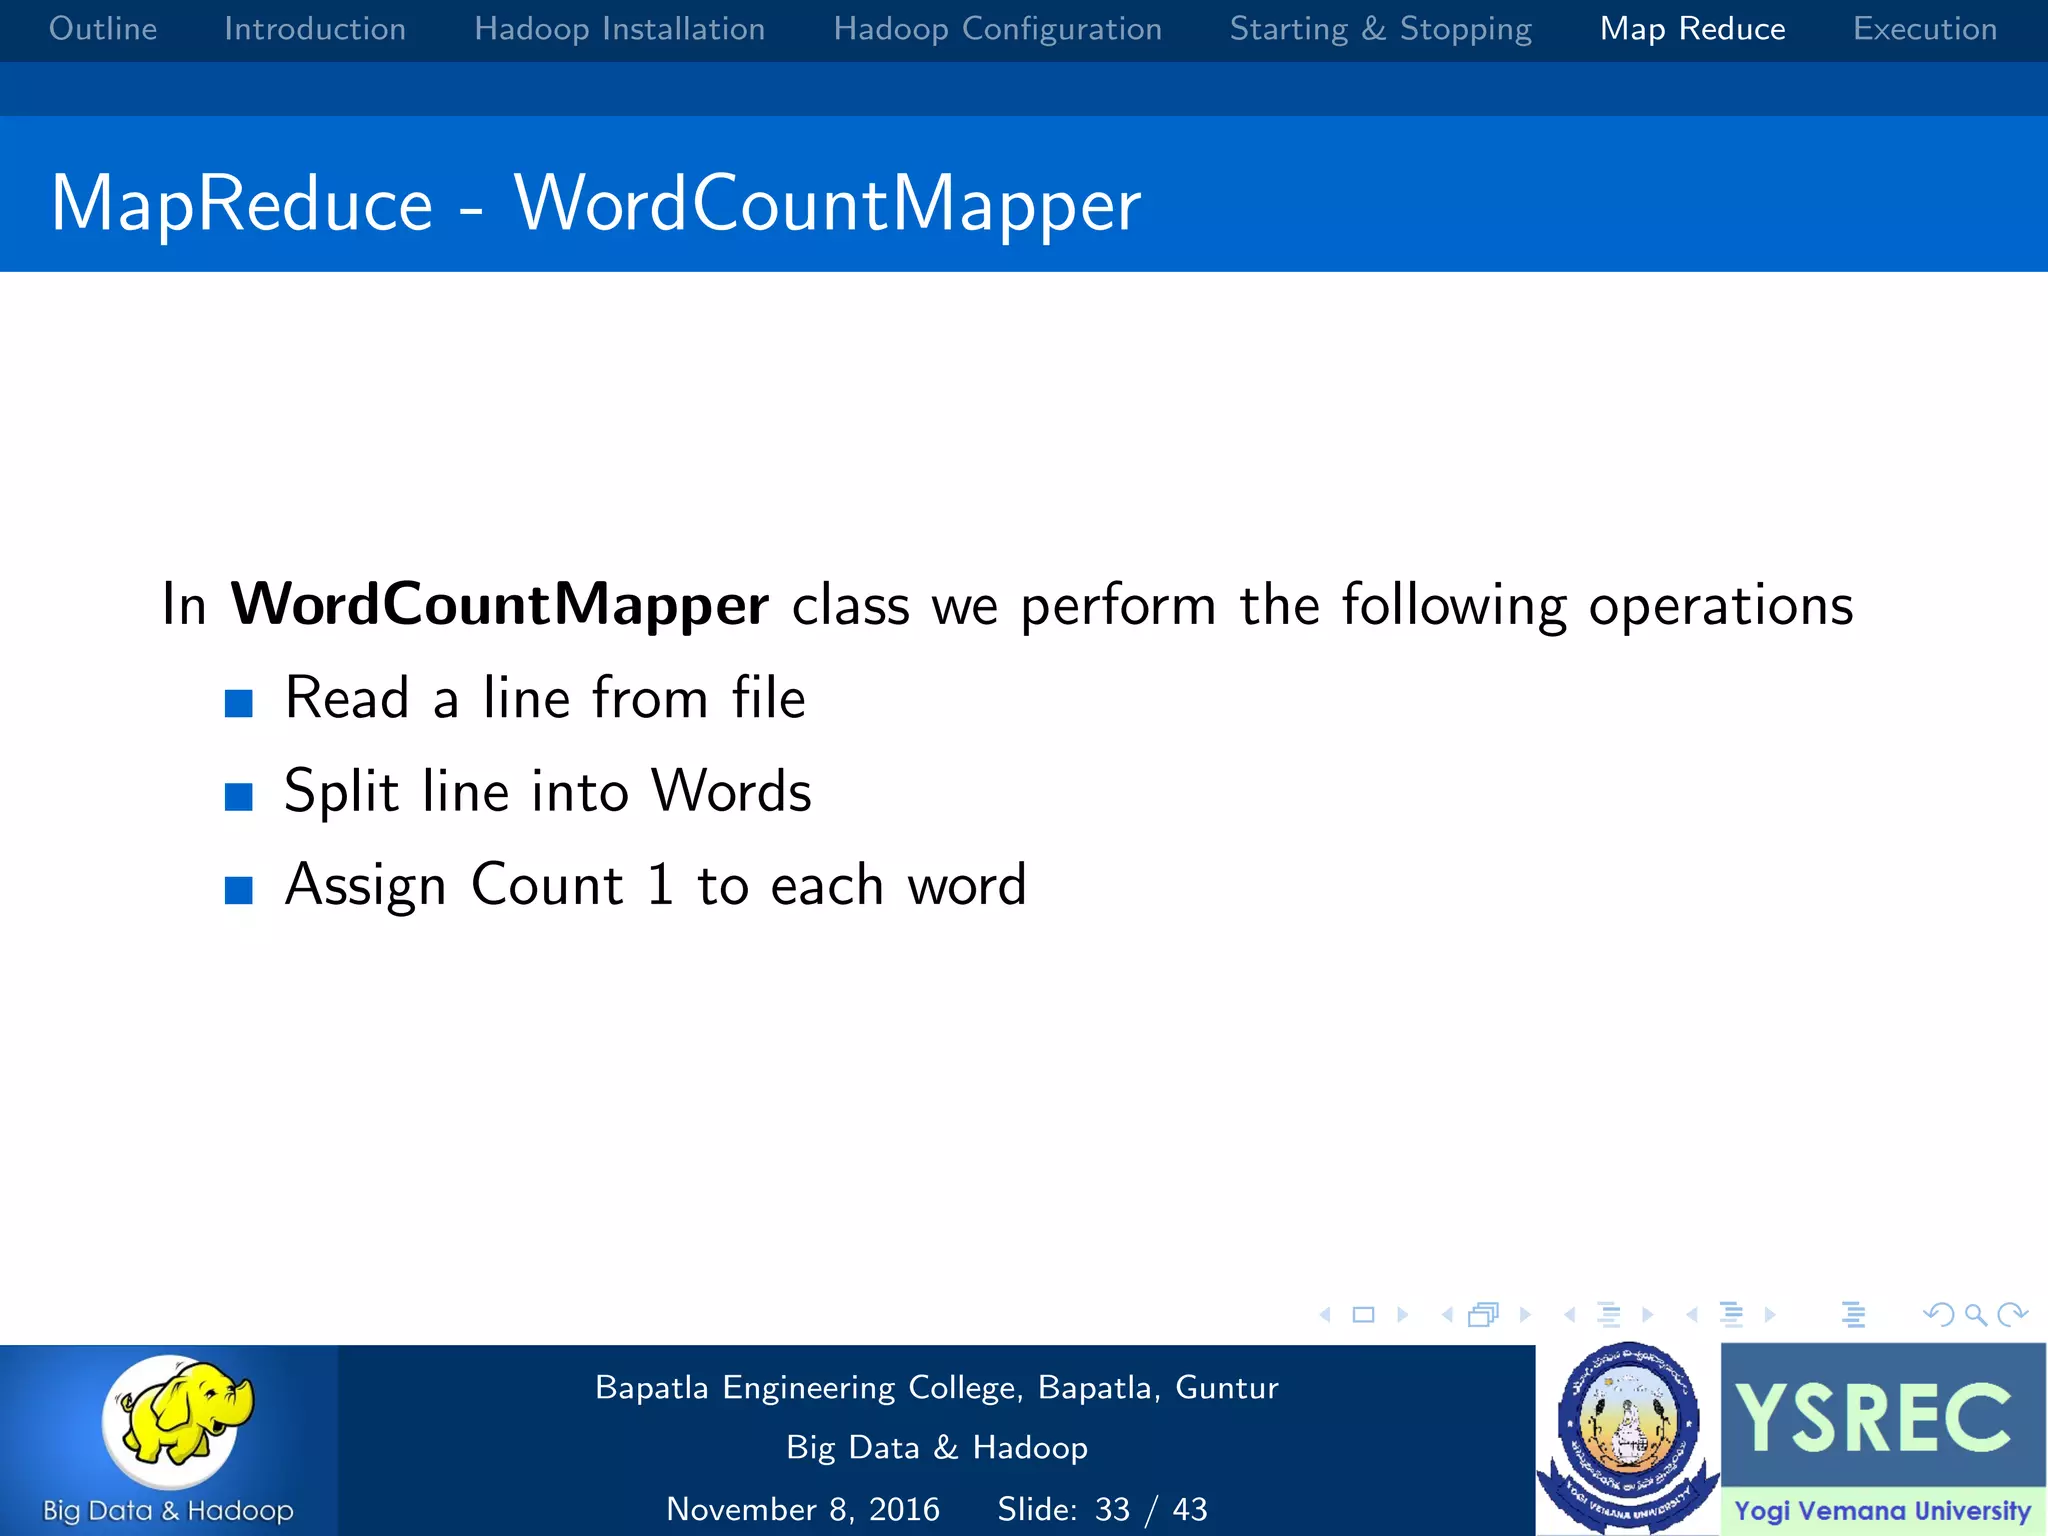The height and width of the screenshot is (1536, 2048).
Task: Click the YSREC logo
Action: tap(1882, 1416)
